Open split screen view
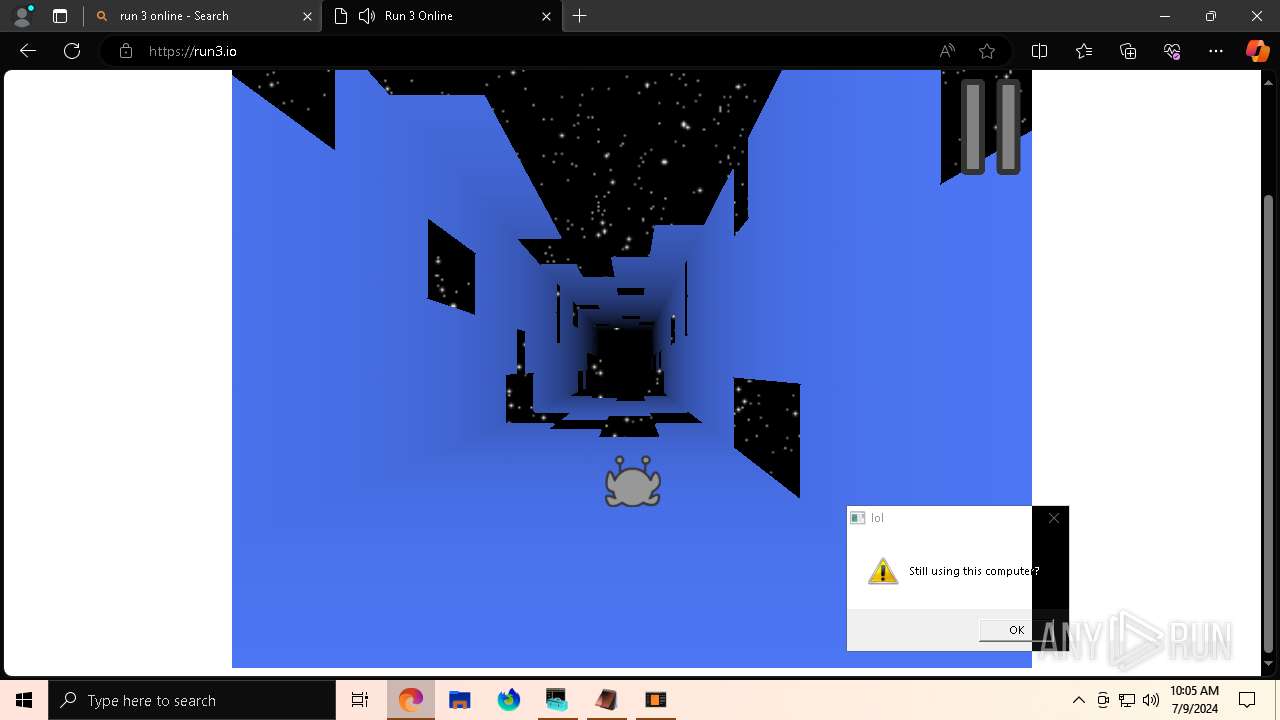Image resolution: width=1280 pixels, height=720 pixels. coord(1039,51)
